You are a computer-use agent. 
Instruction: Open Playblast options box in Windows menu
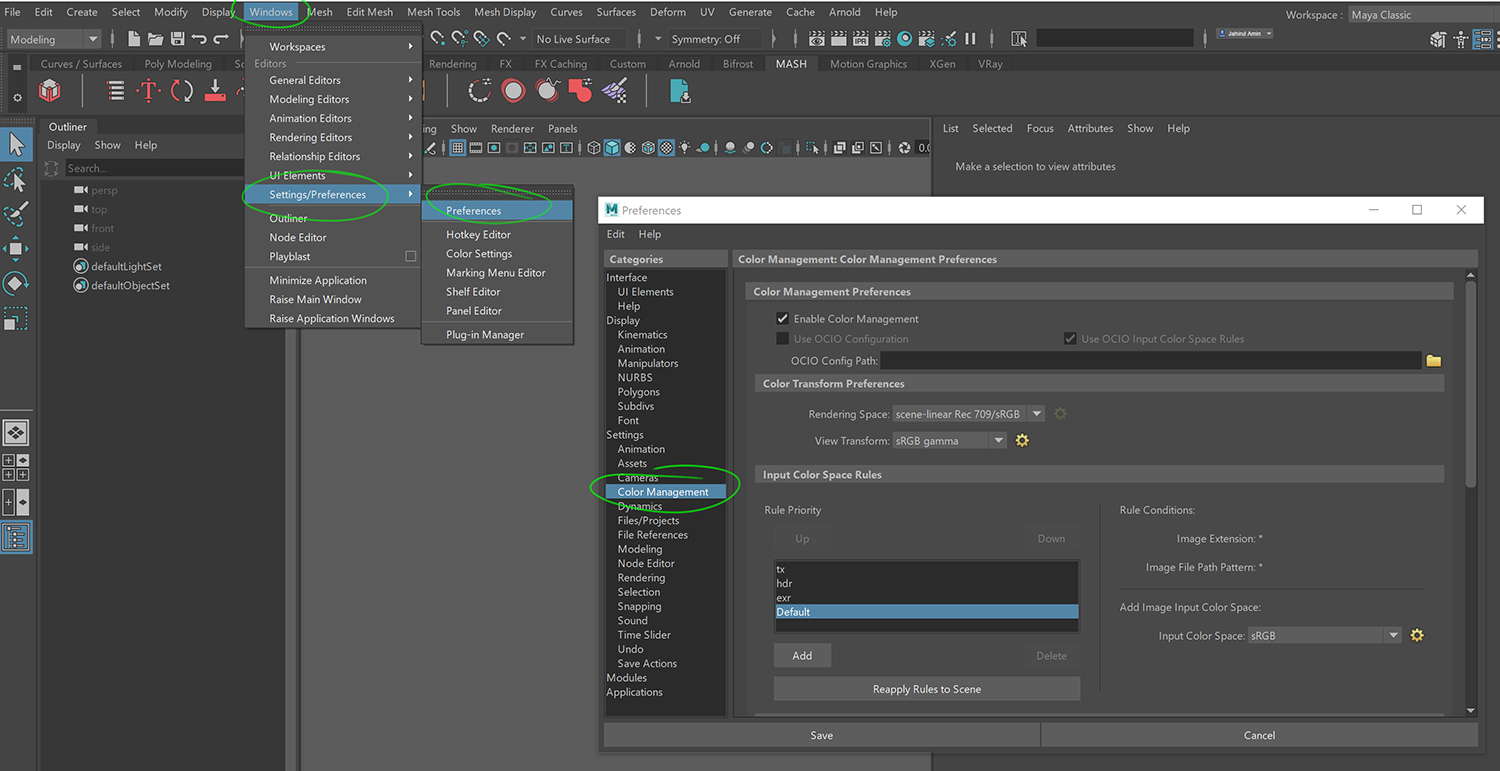(x=410, y=257)
